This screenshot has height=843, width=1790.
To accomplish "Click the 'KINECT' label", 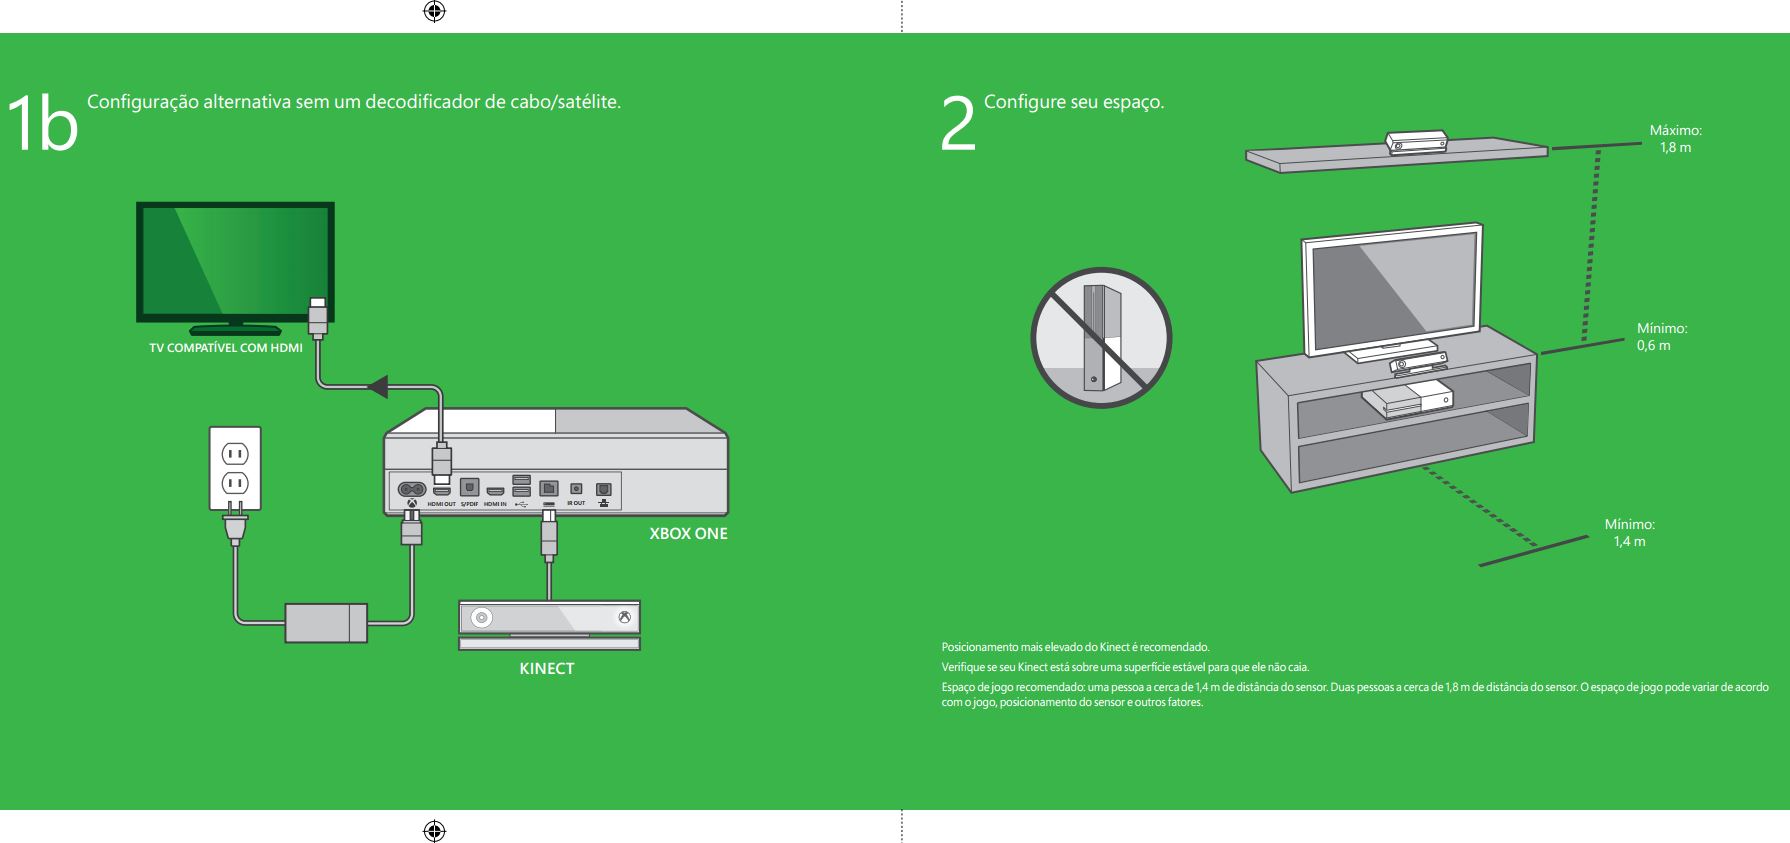I will [x=547, y=668].
